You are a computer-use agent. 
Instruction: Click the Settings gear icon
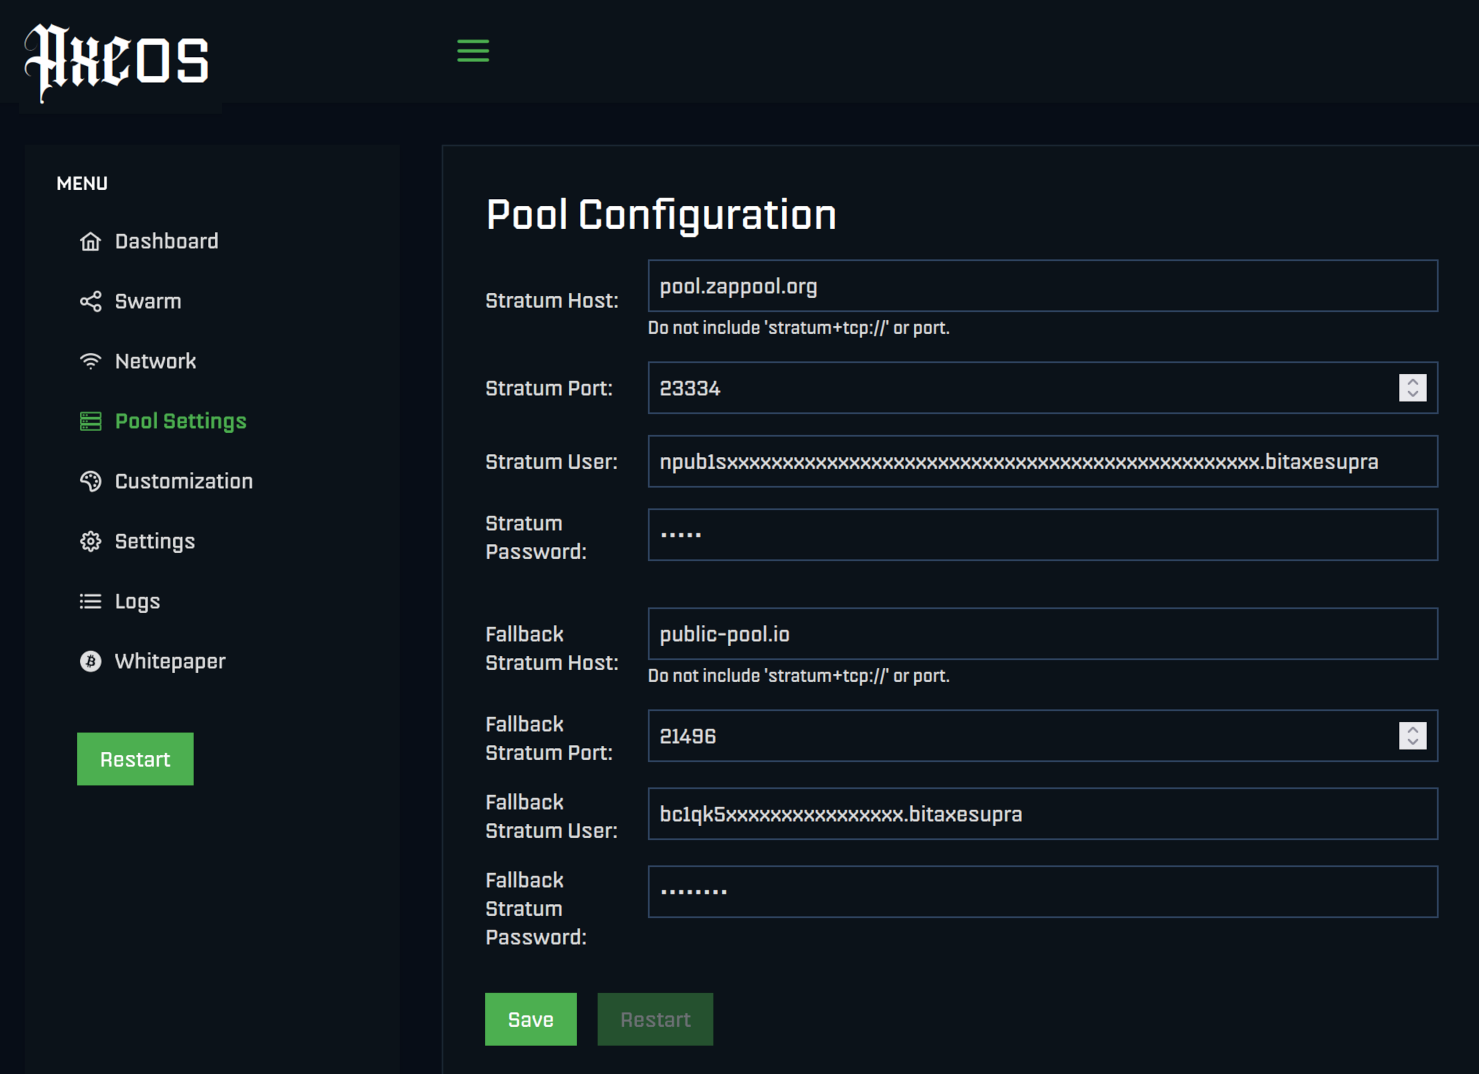(x=90, y=540)
